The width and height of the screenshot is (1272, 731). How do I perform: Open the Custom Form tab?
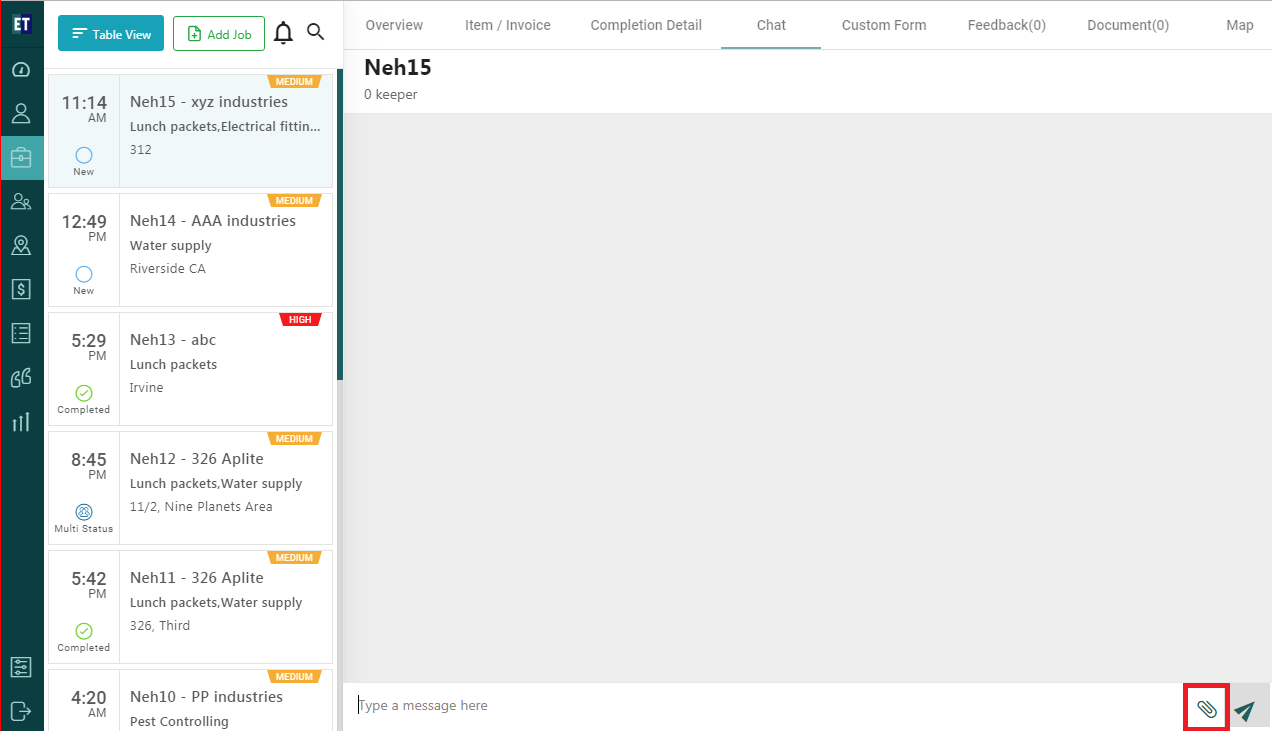pos(884,25)
